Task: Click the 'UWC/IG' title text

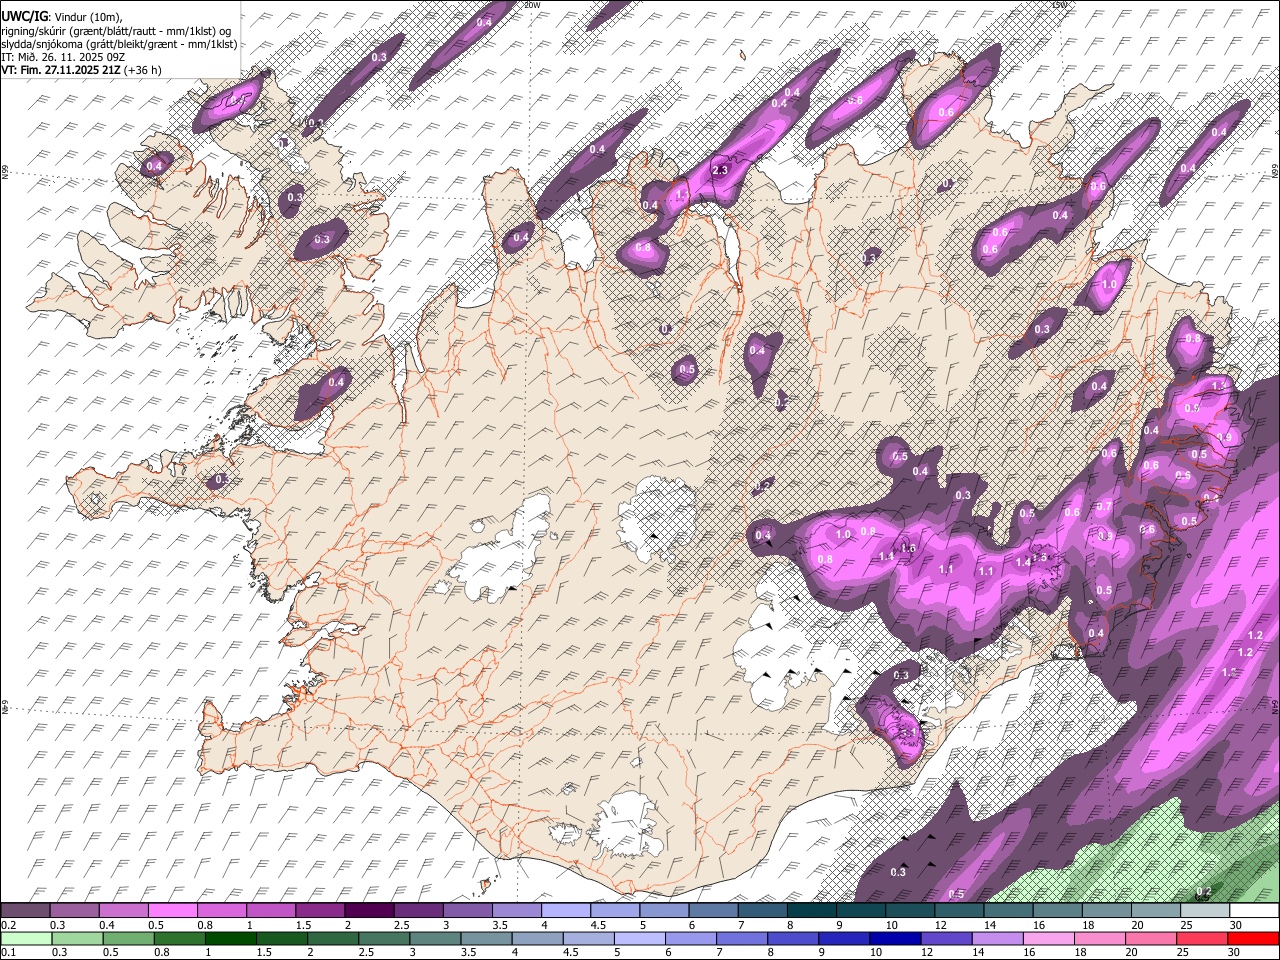Action: pos(24,17)
